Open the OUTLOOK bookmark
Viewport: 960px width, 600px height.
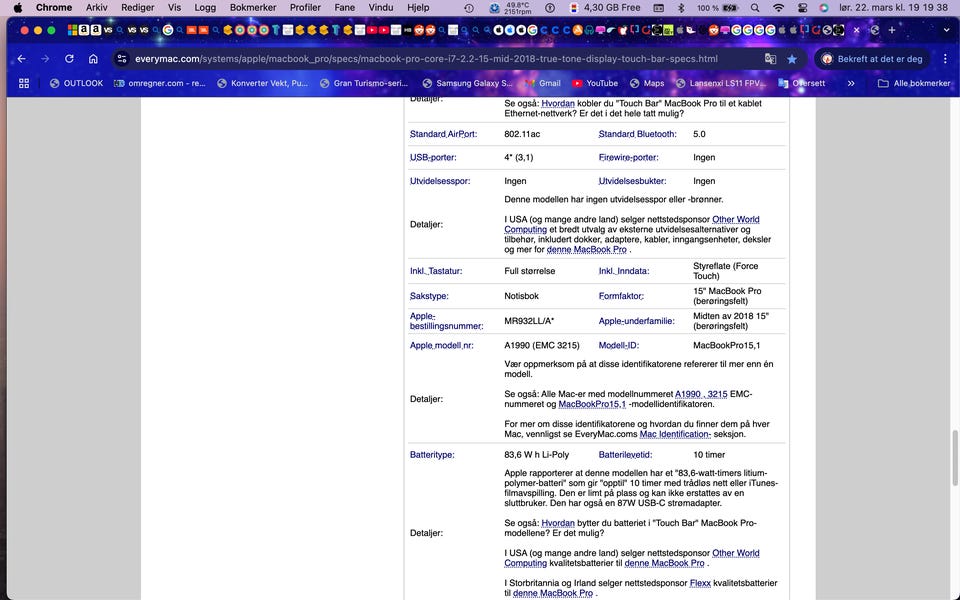(77, 83)
